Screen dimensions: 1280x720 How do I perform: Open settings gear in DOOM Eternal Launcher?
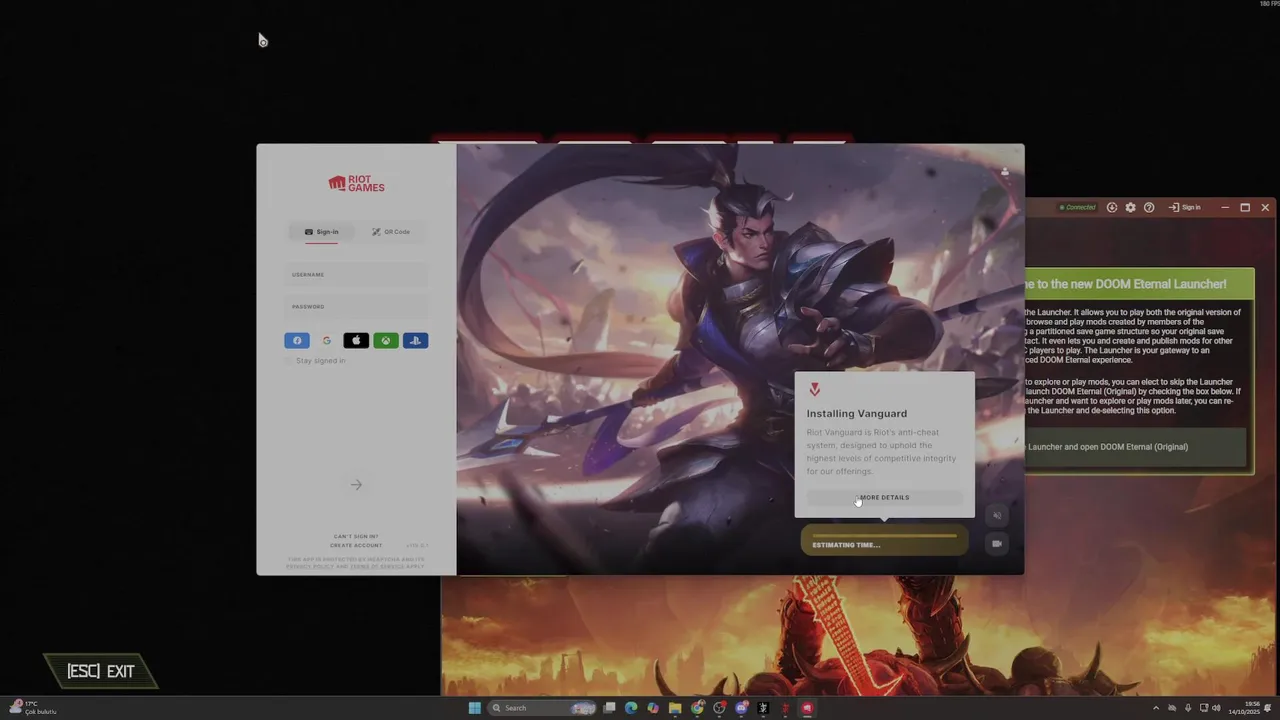1130,208
